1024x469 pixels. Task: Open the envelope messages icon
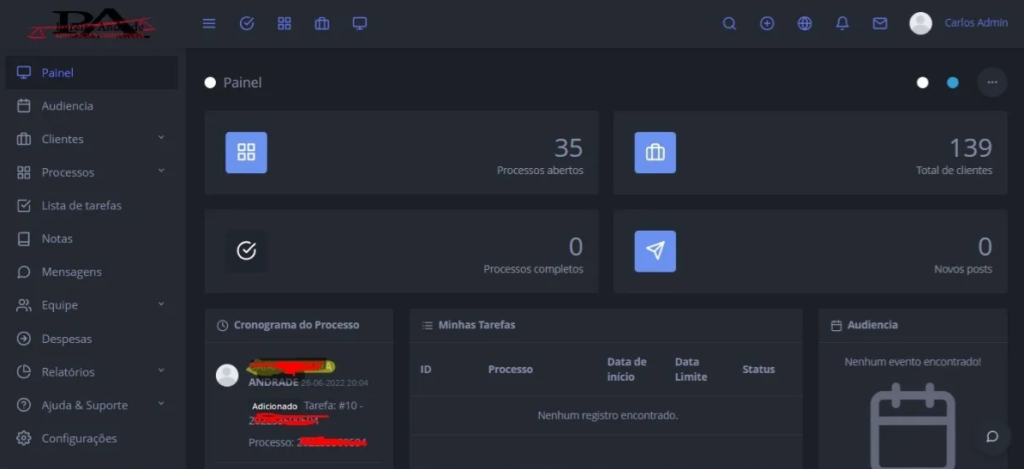(880, 23)
